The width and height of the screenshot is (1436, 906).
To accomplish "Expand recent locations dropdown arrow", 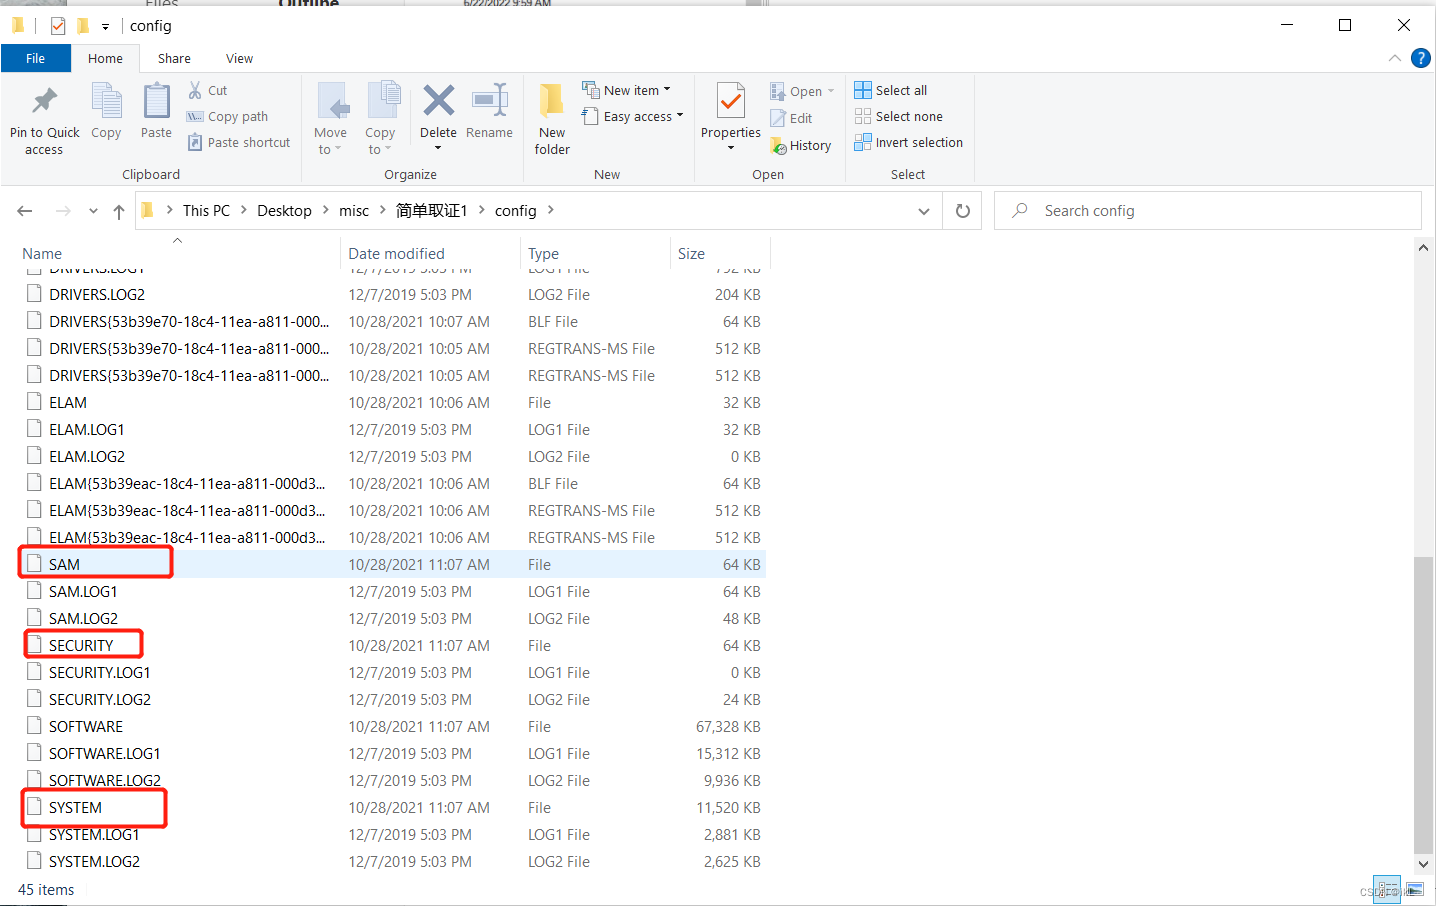I will pyautogui.click(x=93, y=211).
